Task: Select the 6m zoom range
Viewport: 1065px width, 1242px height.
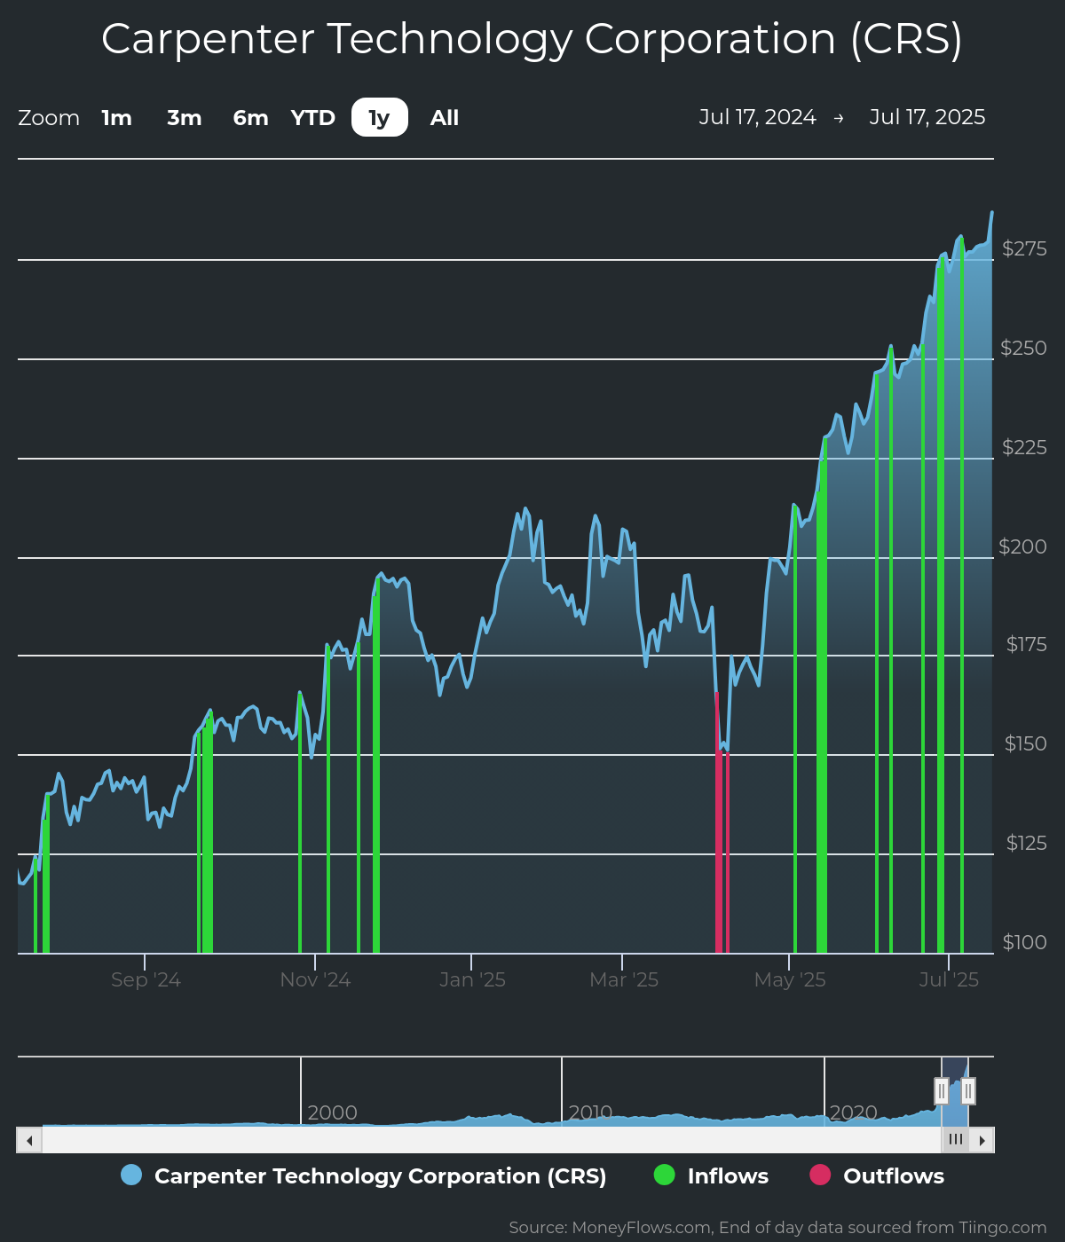Action: pyautogui.click(x=250, y=118)
